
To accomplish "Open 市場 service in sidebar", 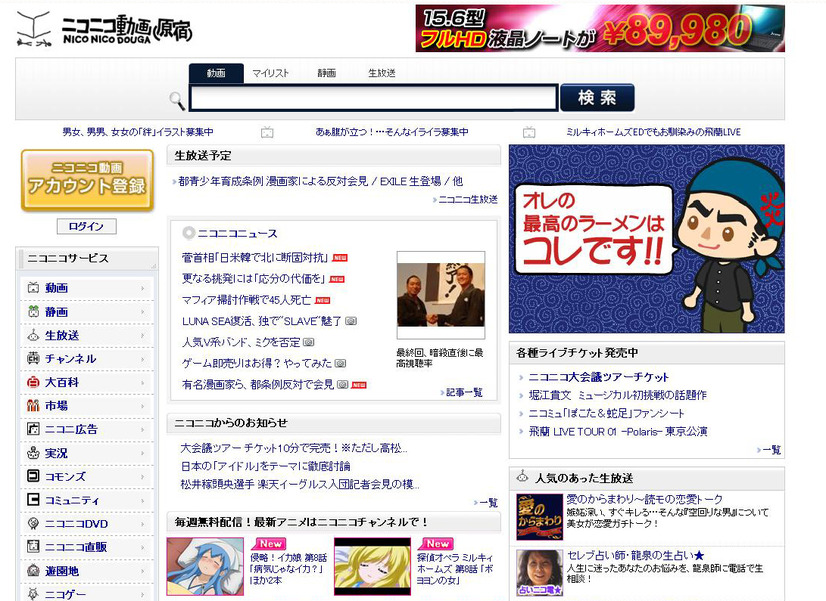I will [87, 406].
